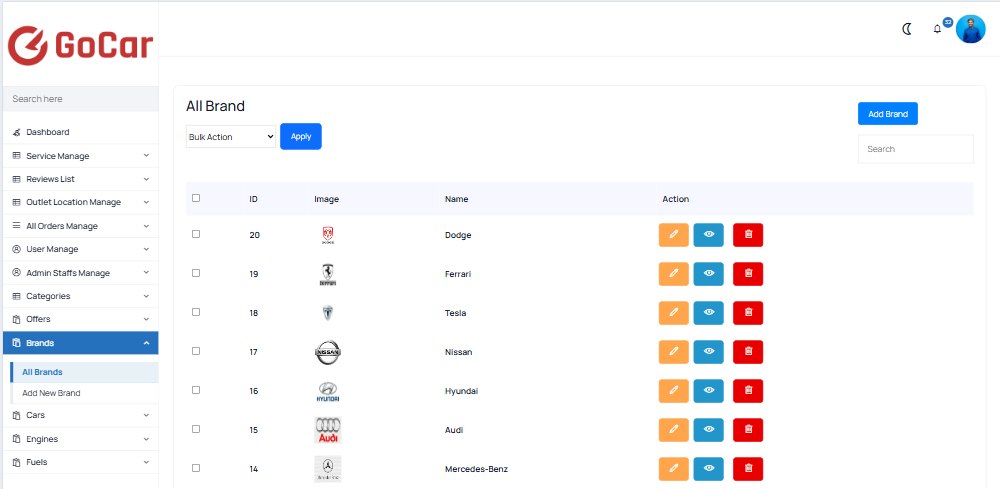Edit the Mercedes-Benz brand
The image size is (1000, 489).
pos(673,469)
